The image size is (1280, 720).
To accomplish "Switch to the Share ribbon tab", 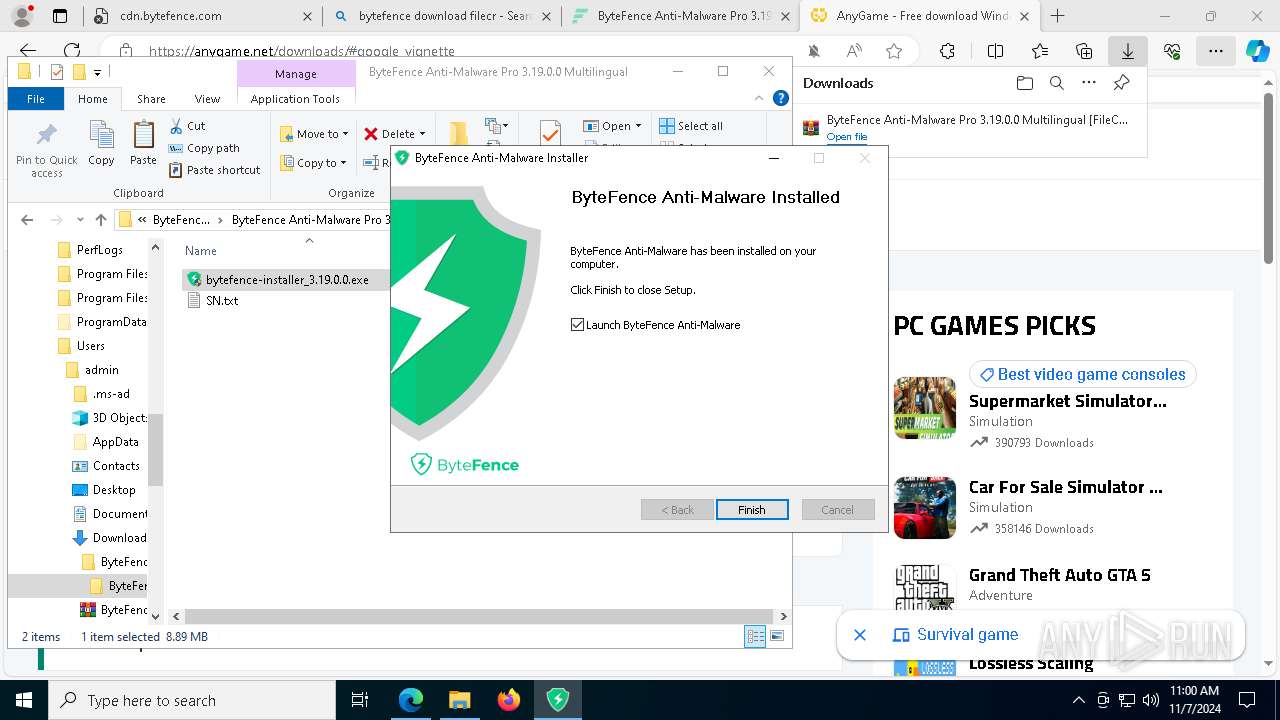I will (x=151, y=99).
